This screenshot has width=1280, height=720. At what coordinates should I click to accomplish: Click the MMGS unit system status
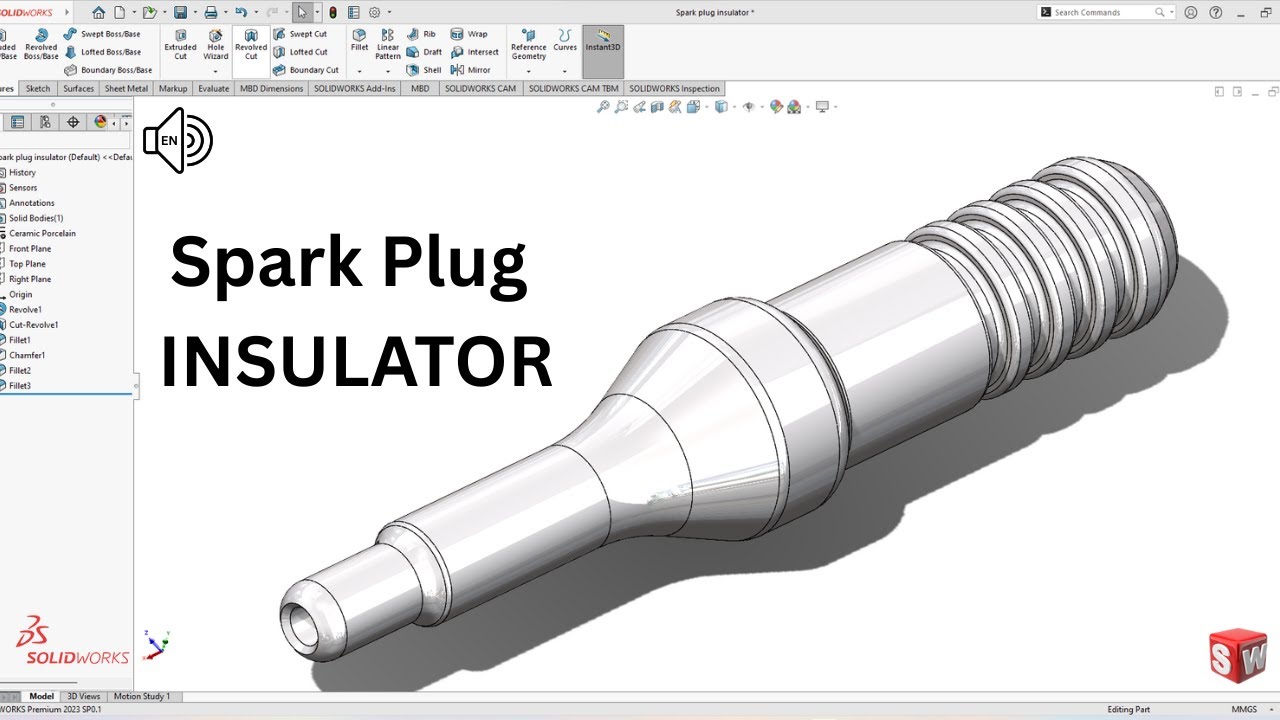(1244, 709)
